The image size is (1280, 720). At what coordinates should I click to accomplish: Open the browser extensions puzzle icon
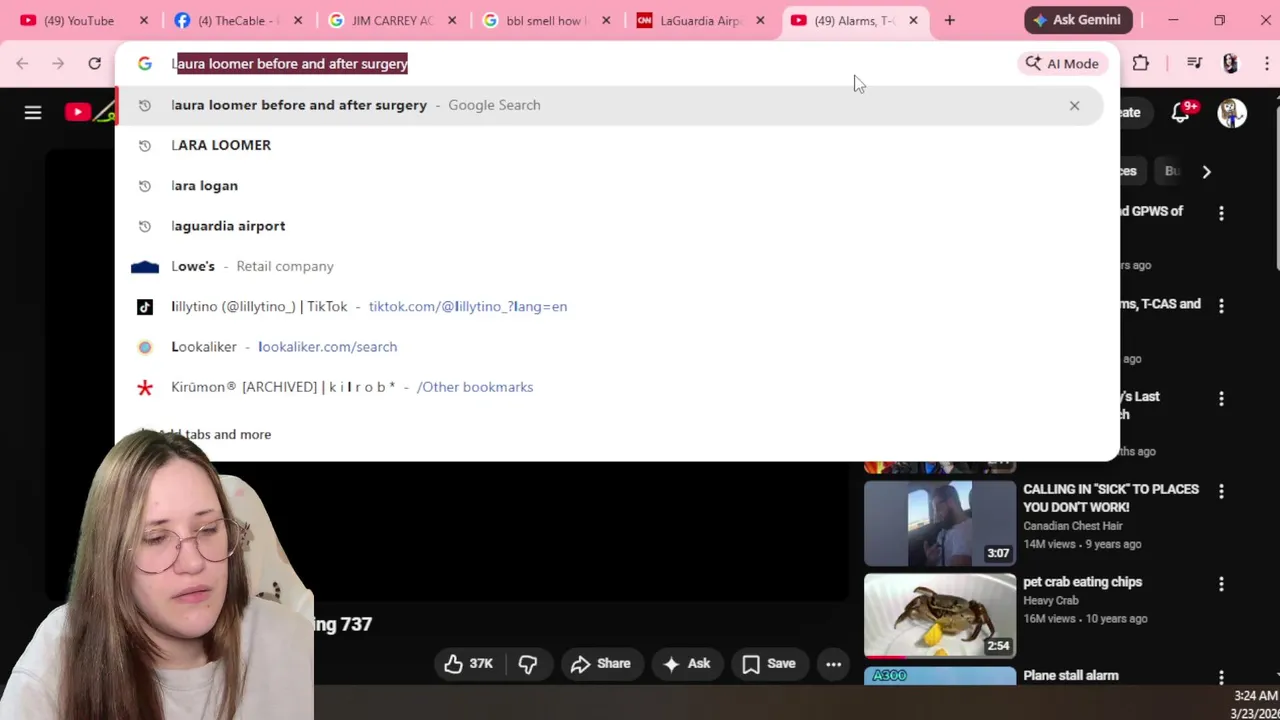1141,64
